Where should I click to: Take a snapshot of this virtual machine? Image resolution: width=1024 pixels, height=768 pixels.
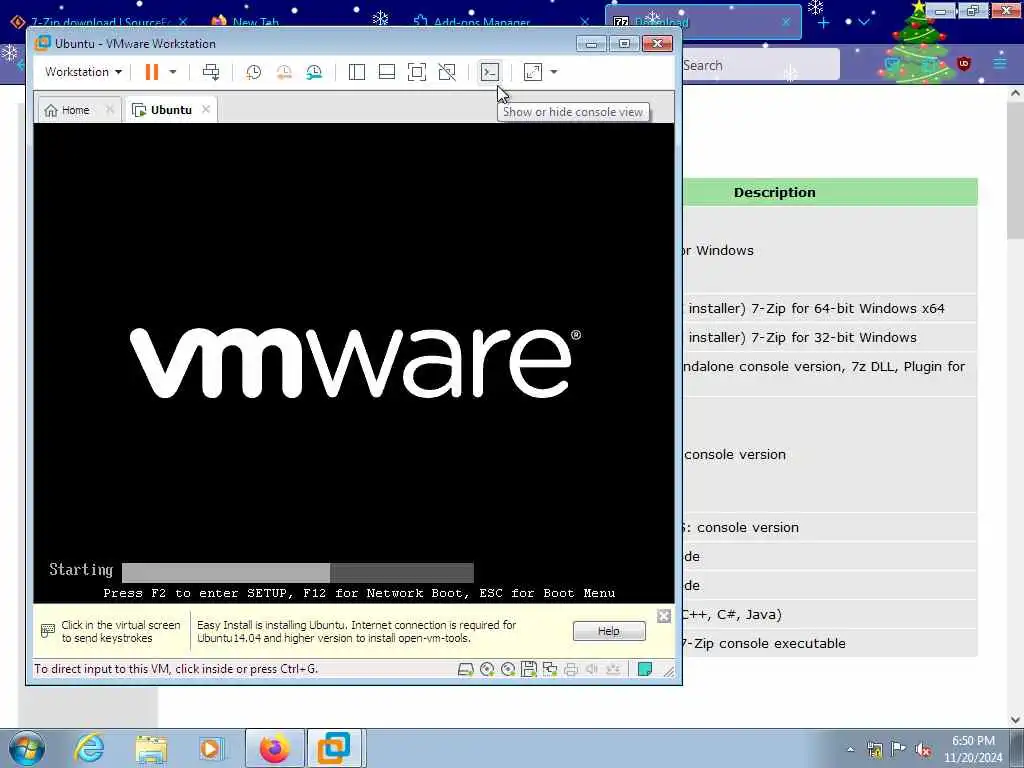pos(253,72)
